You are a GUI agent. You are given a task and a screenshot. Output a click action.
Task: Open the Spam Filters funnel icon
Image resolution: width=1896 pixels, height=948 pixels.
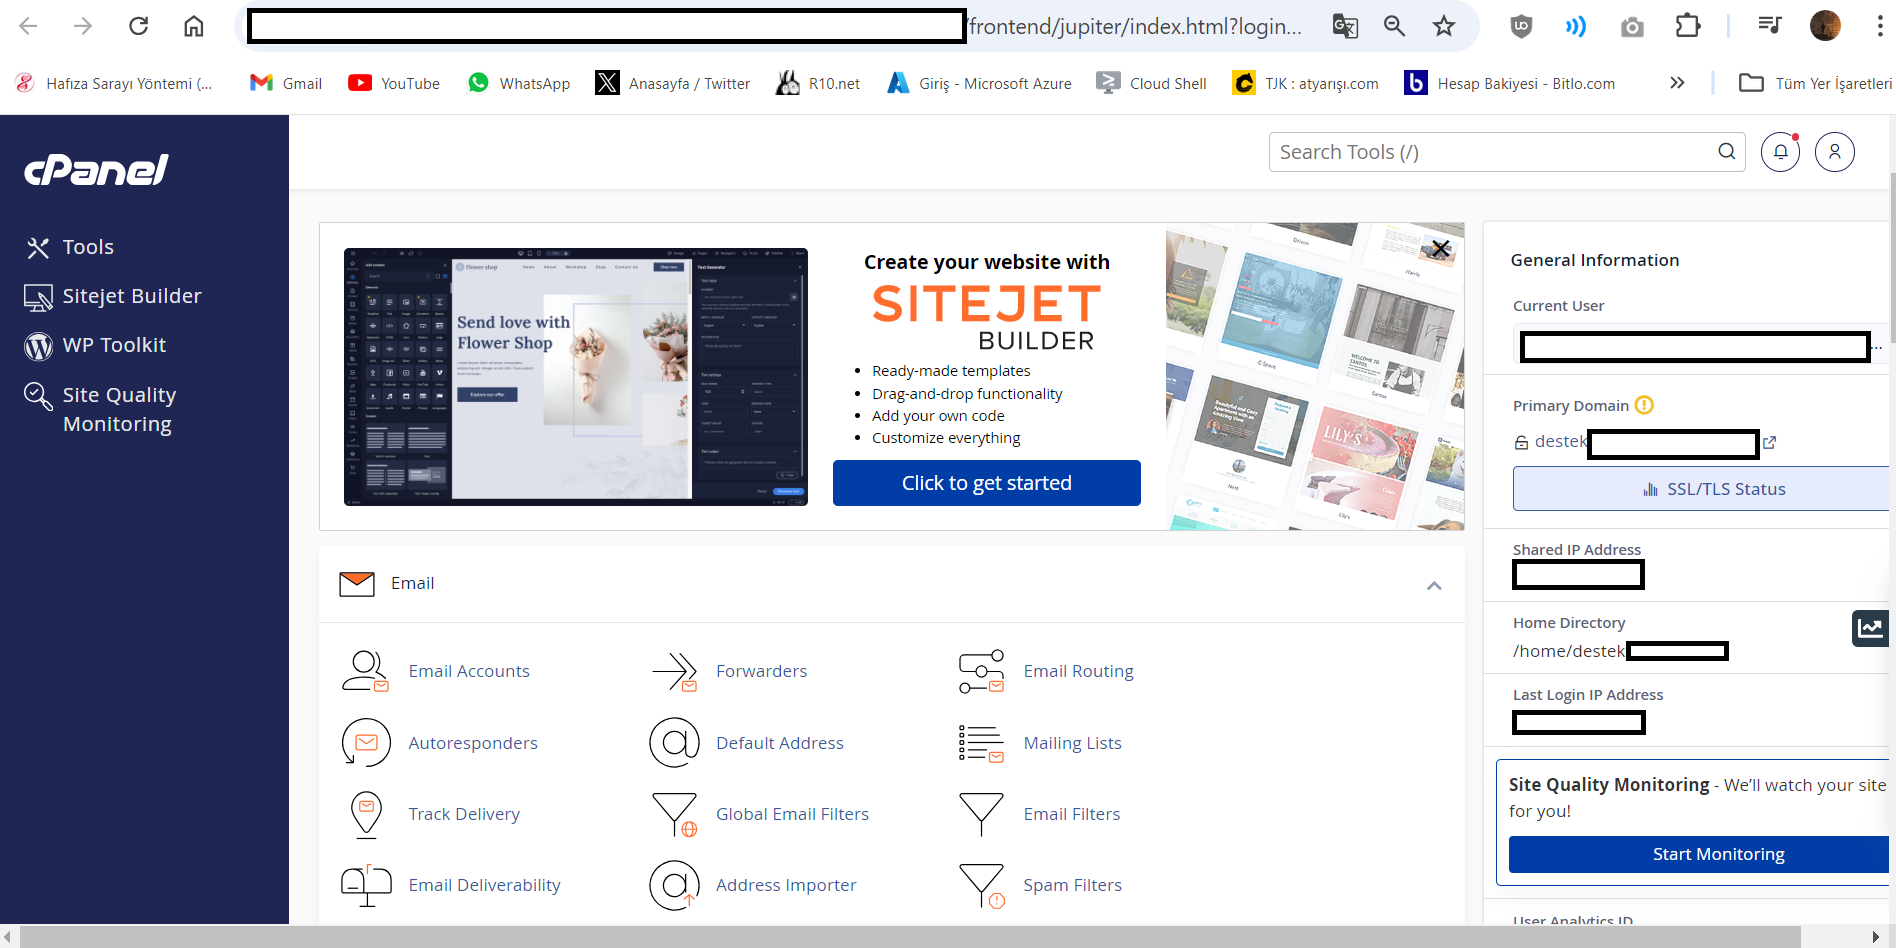pos(981,885)
